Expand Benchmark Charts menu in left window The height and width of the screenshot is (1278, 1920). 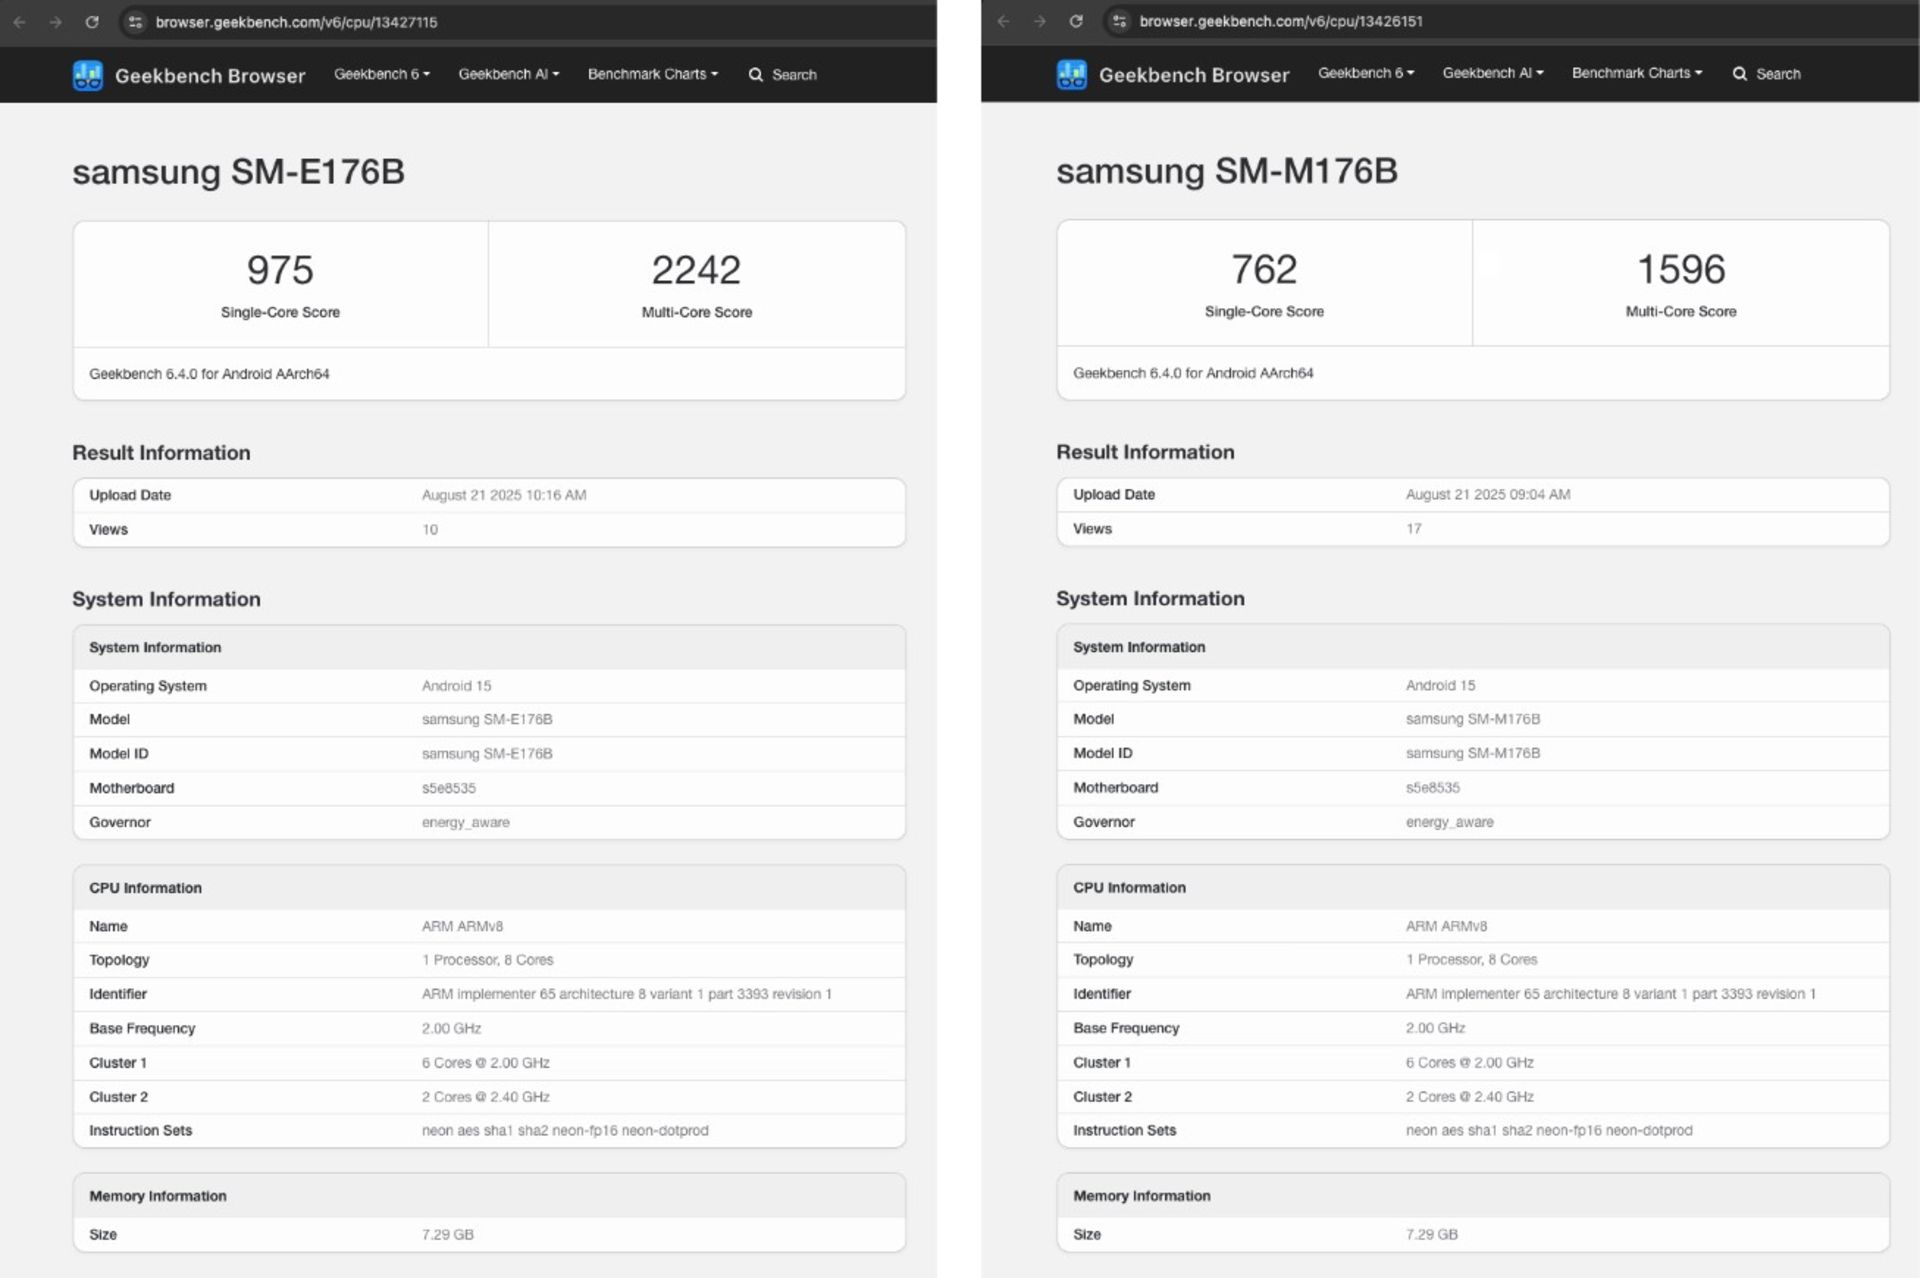[x=653, y=74]
